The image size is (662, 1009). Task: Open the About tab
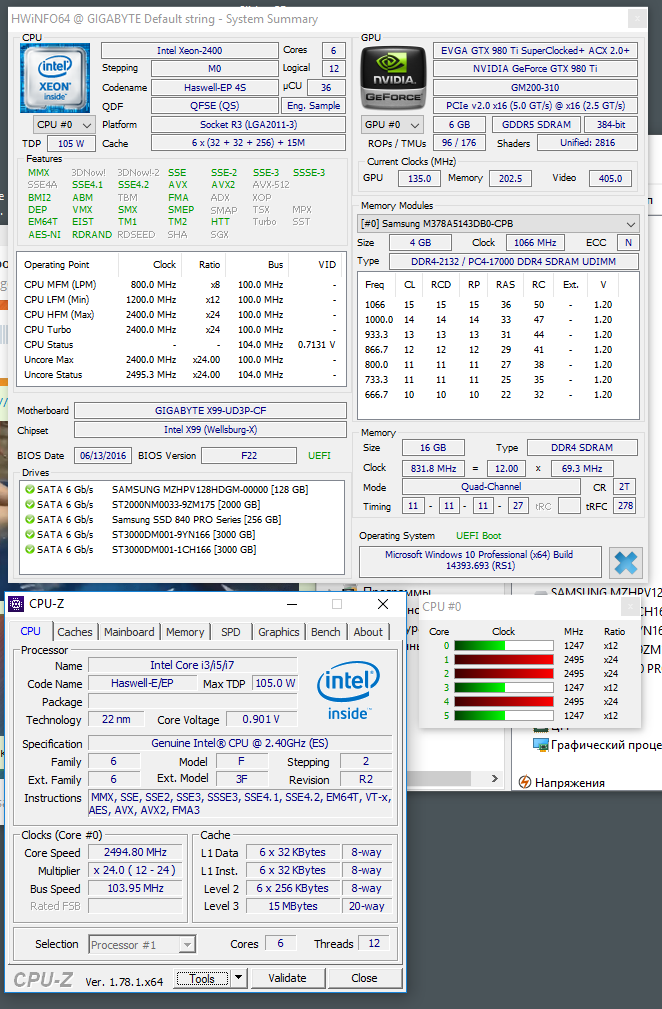(x=368, y=632)
